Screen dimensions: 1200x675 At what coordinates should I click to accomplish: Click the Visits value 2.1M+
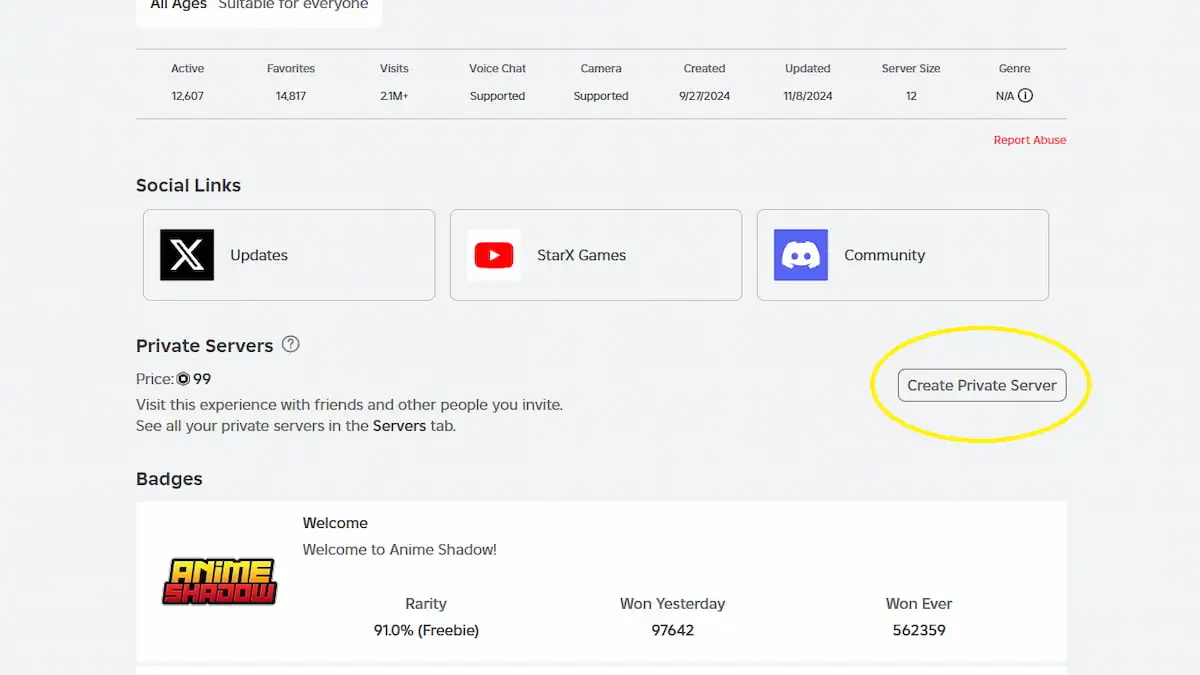(x=394, y=96)
